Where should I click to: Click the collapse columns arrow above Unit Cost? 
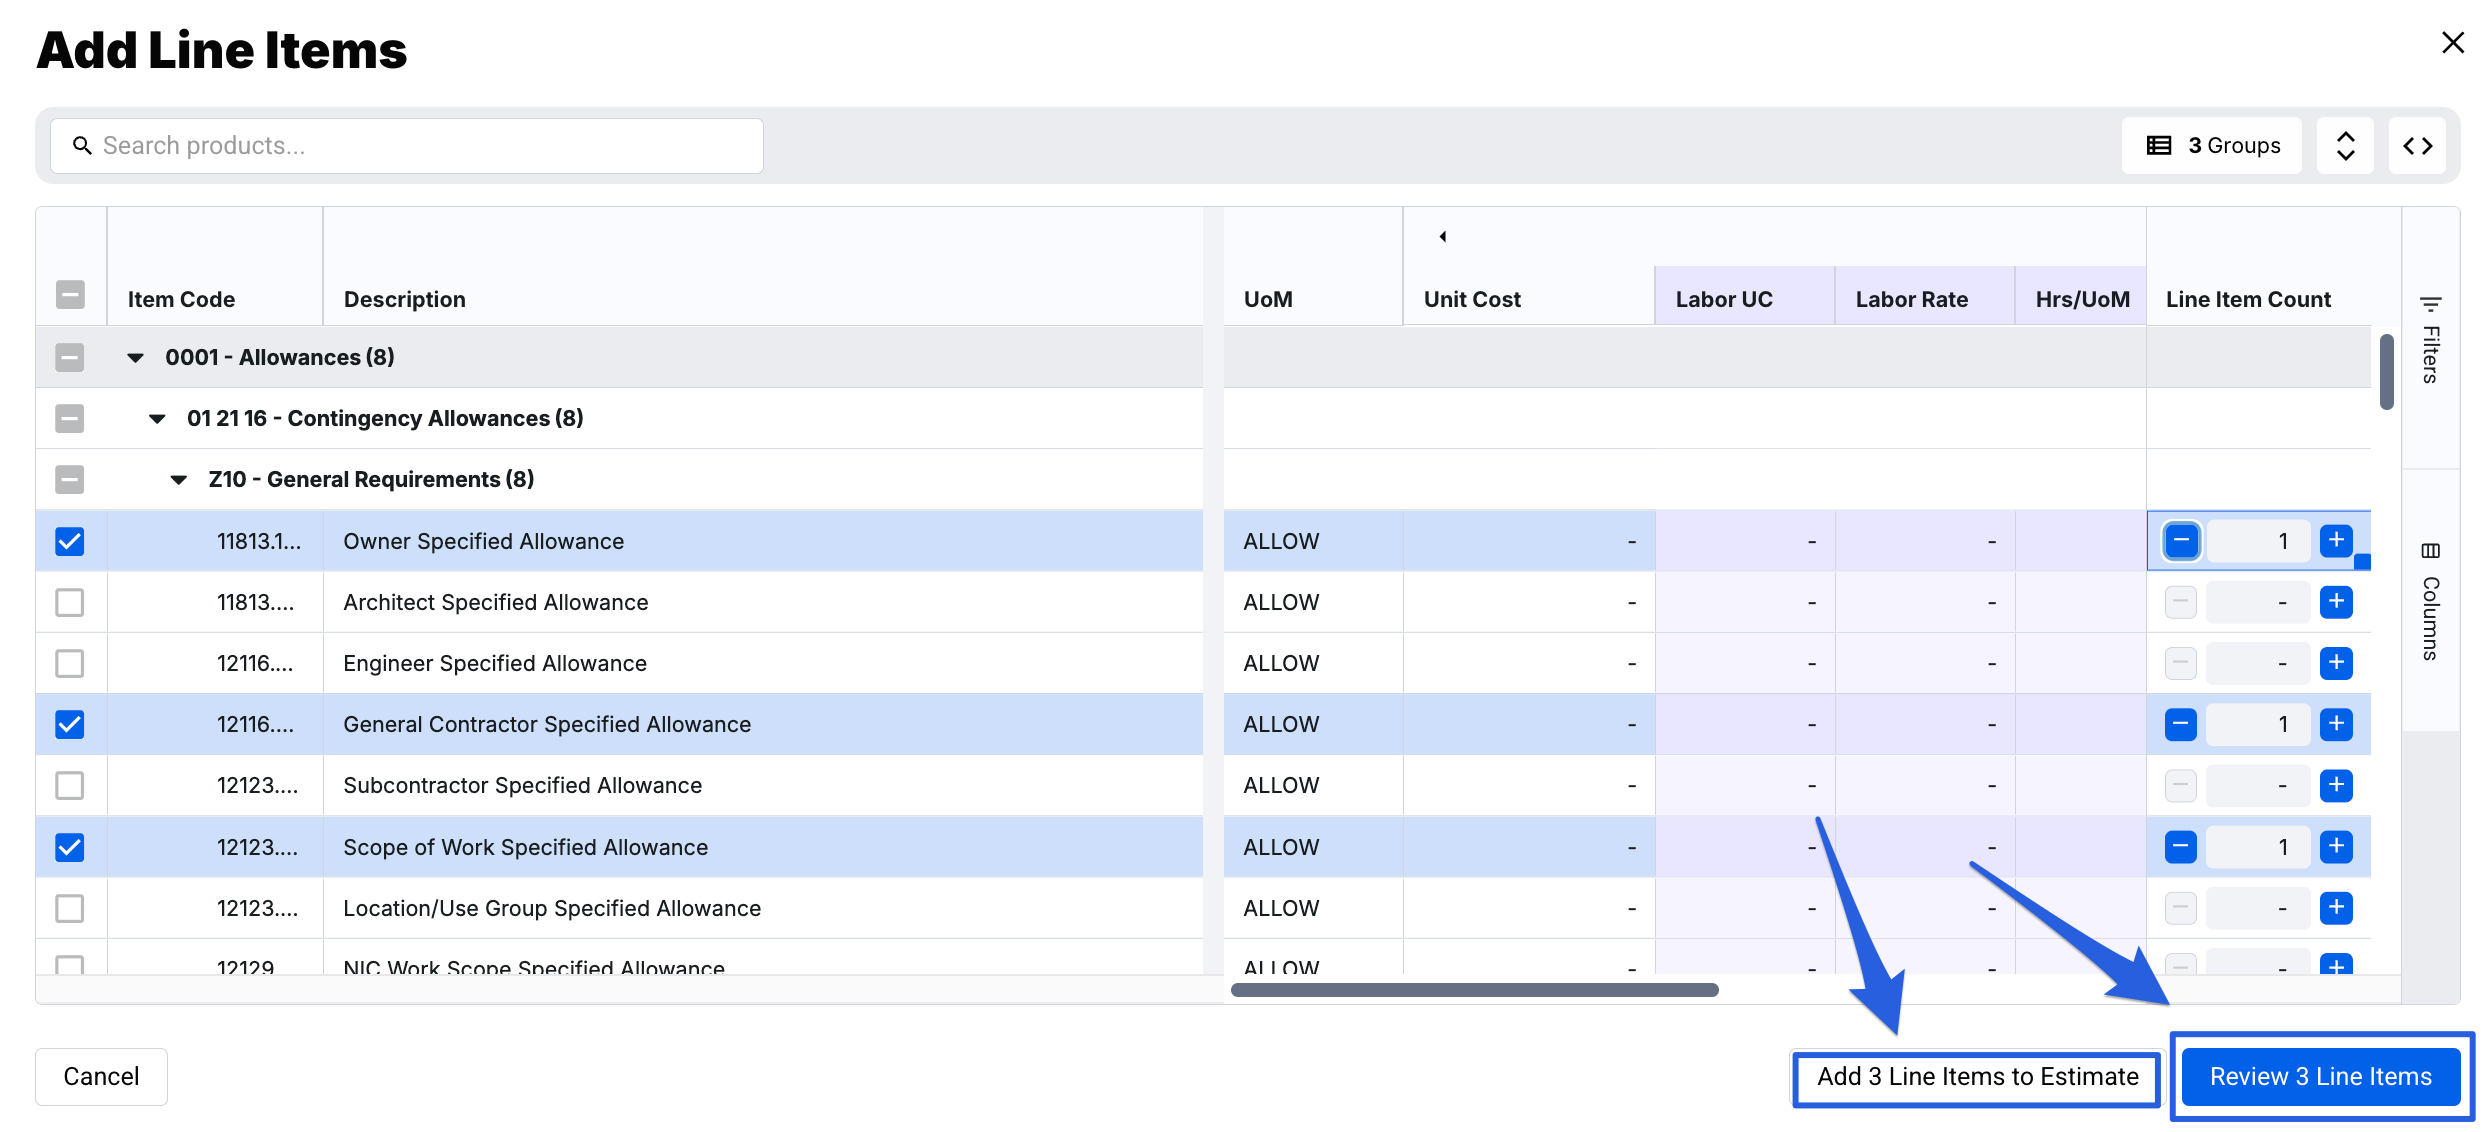pos(1442,237)
